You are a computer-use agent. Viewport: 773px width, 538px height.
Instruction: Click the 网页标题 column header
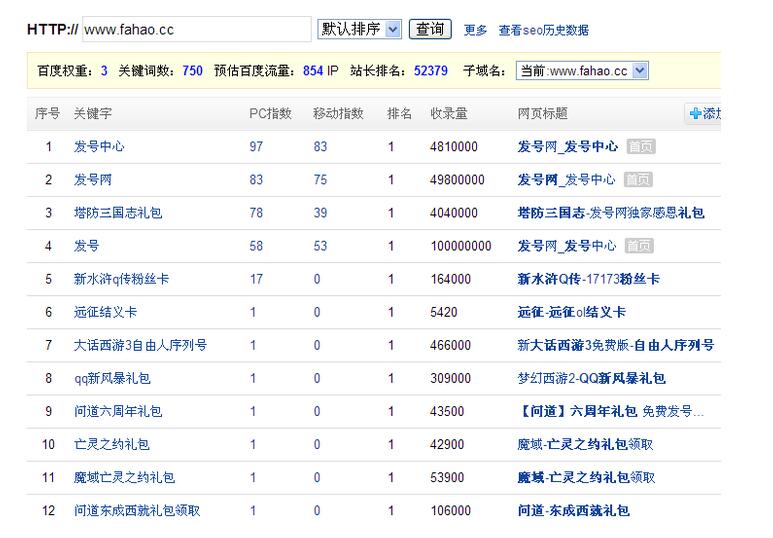[542, 113]
